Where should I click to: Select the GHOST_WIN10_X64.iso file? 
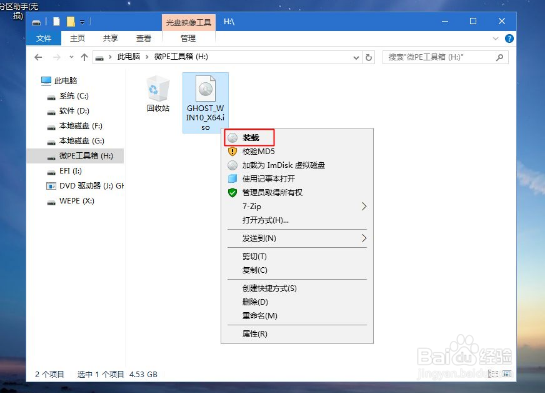point(205,103)
